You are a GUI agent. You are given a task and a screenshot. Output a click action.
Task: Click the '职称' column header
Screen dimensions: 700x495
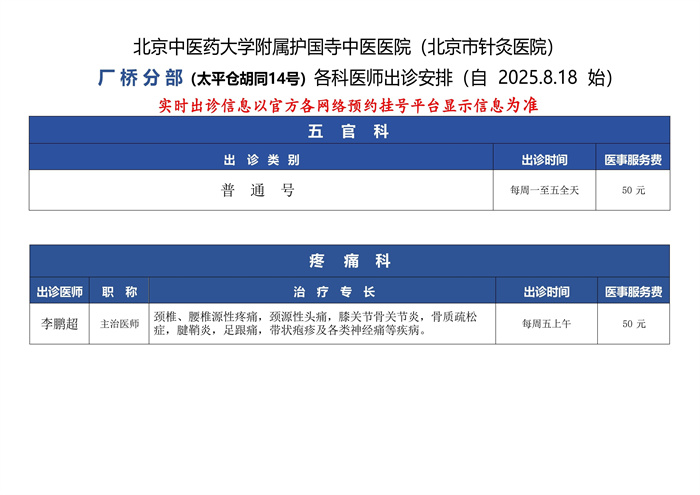coord(119,292)
